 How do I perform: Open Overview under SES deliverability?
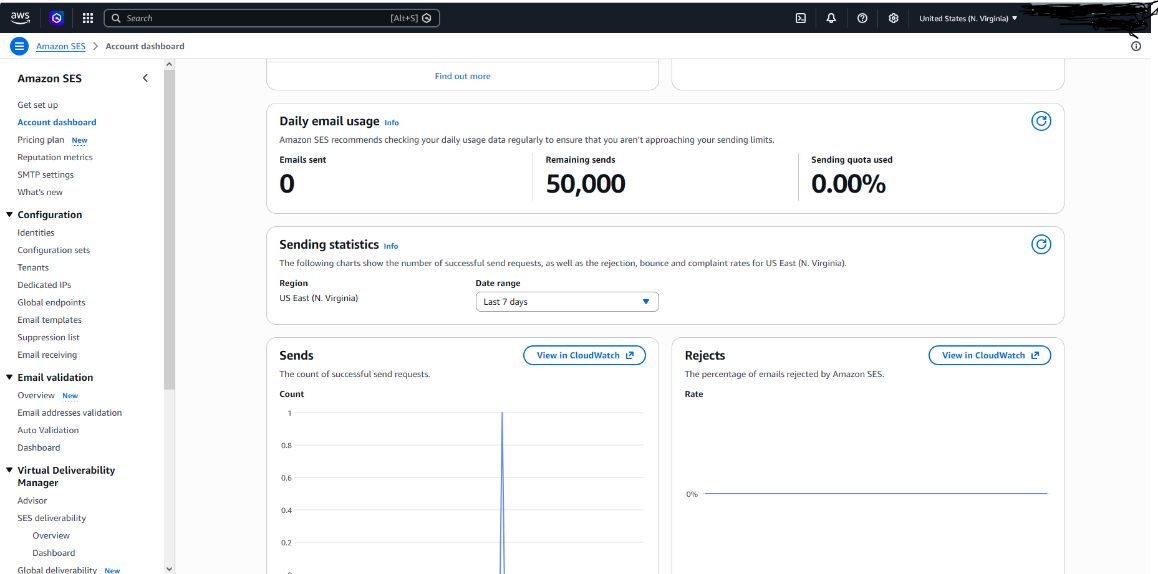point(51,536)
